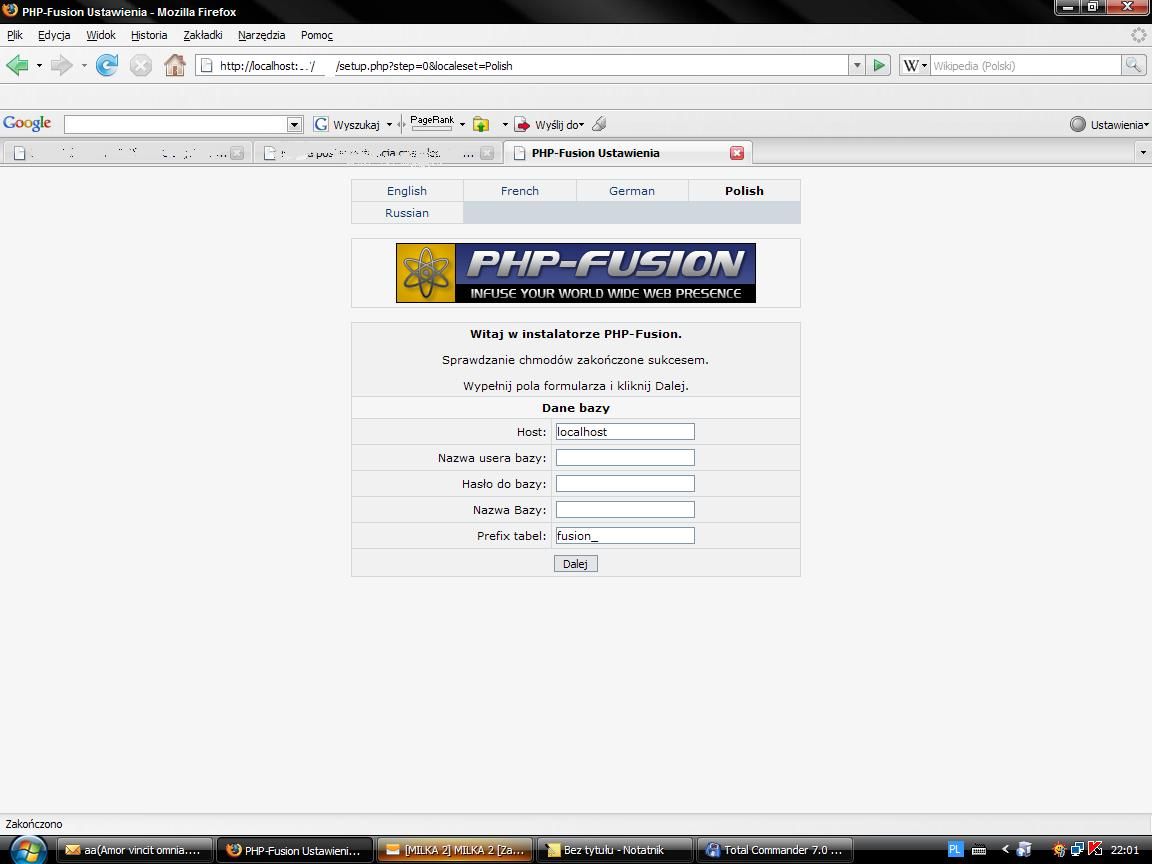Click the Dalej button
1152x864 pixels.
point(575,564)
